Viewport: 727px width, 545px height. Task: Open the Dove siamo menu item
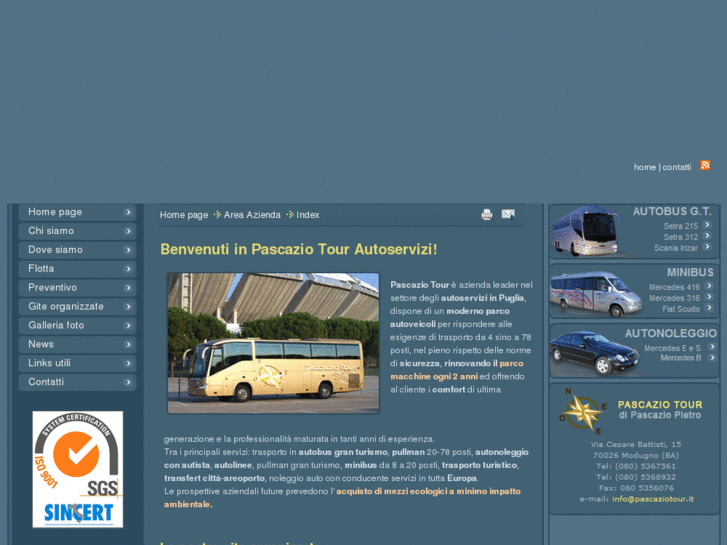pyautogui.click(x=77, y=250)
